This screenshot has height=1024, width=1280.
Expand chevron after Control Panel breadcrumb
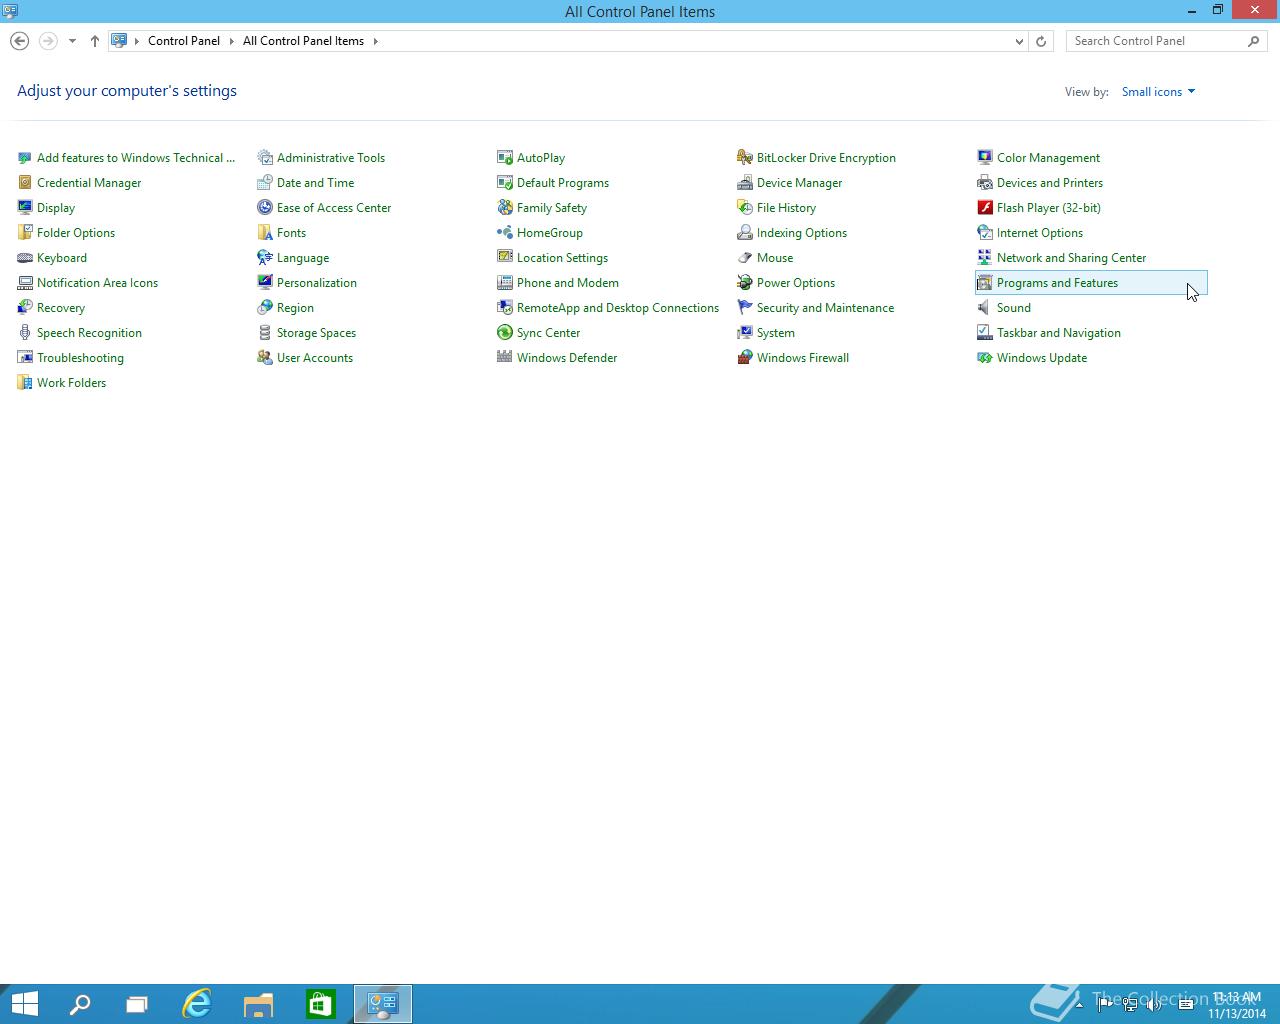tap(231, 41)
